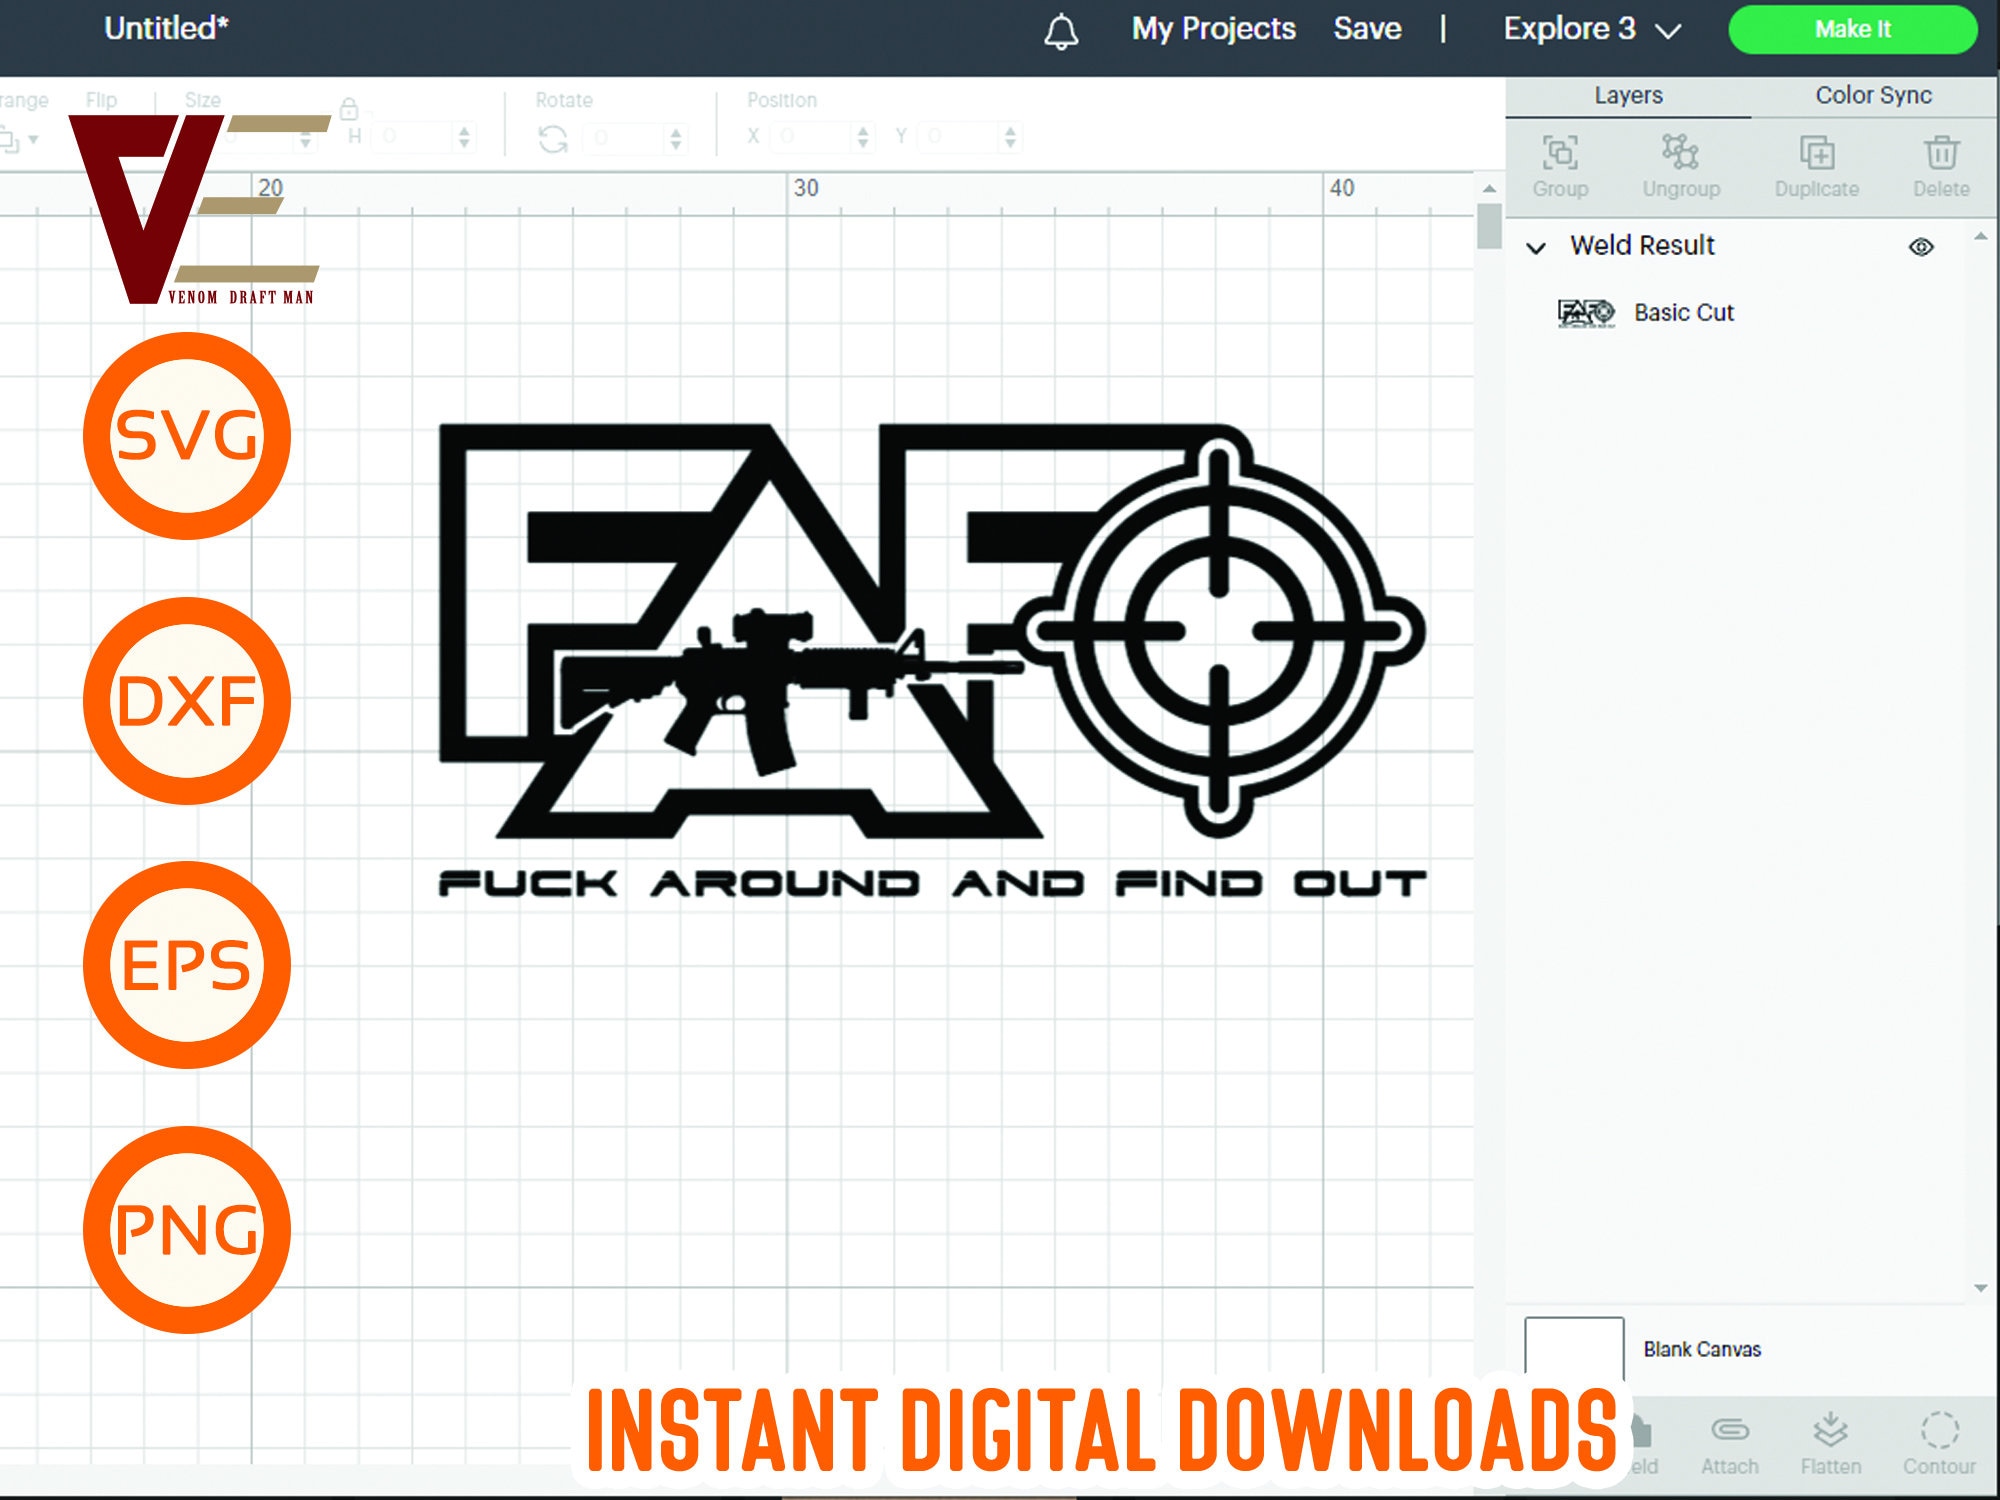The height and width of the screenshot is (1500, 2000).
Task: Open notifications via the bell icon
Action: click(x=1062, y=30)
